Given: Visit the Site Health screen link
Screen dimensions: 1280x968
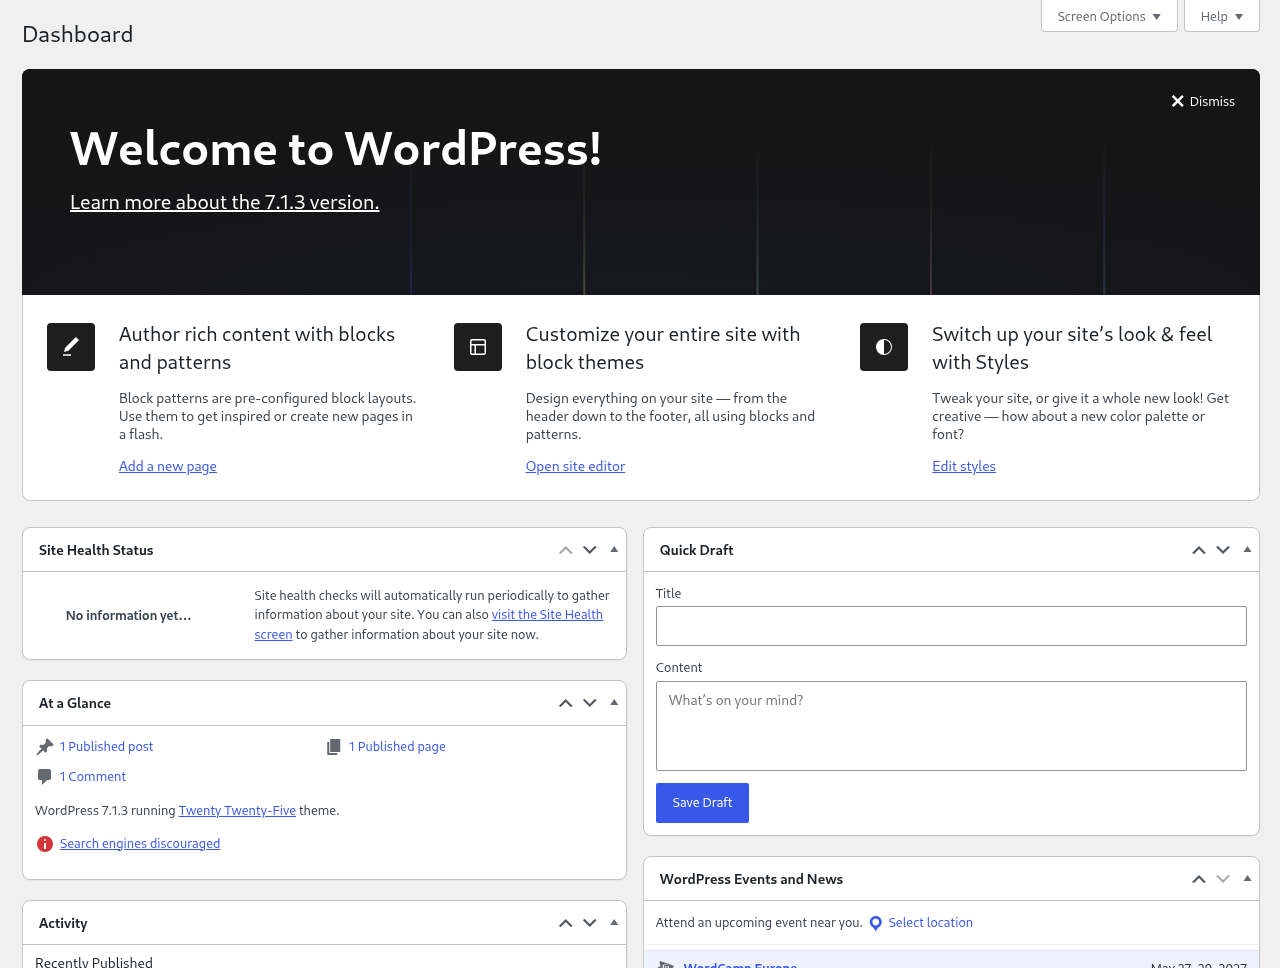Looking at the screenshot, I should [x=547, y=615].
